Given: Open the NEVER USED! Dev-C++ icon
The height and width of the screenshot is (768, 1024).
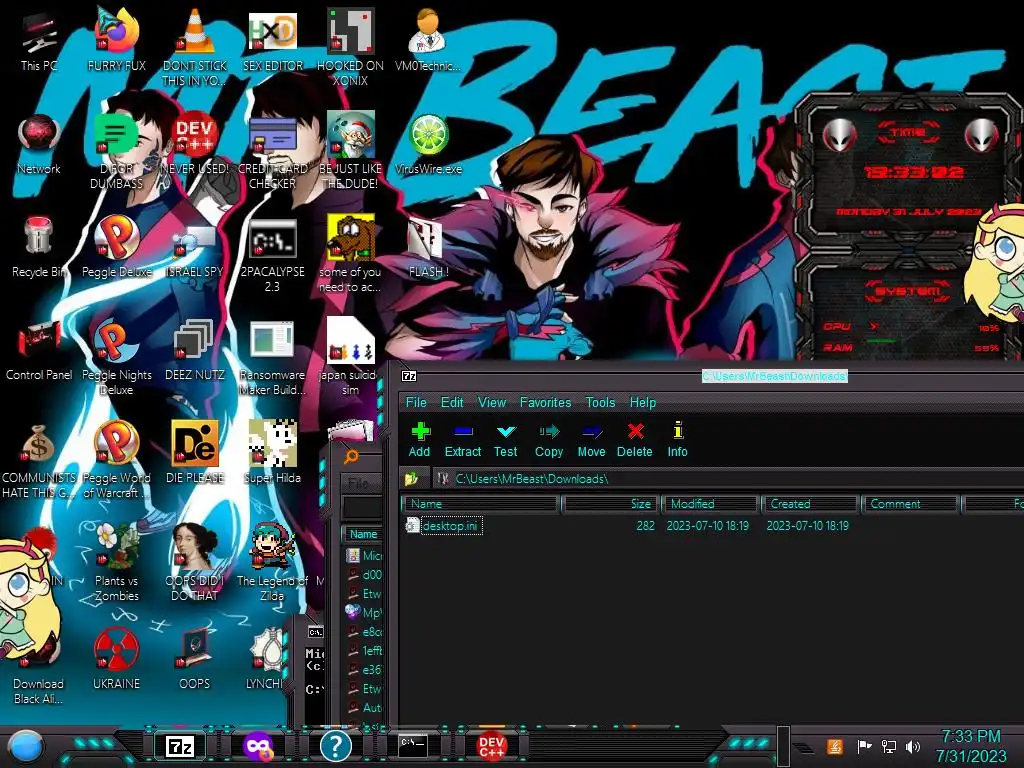Looking at the screenshot, I should tap(195, 144).
